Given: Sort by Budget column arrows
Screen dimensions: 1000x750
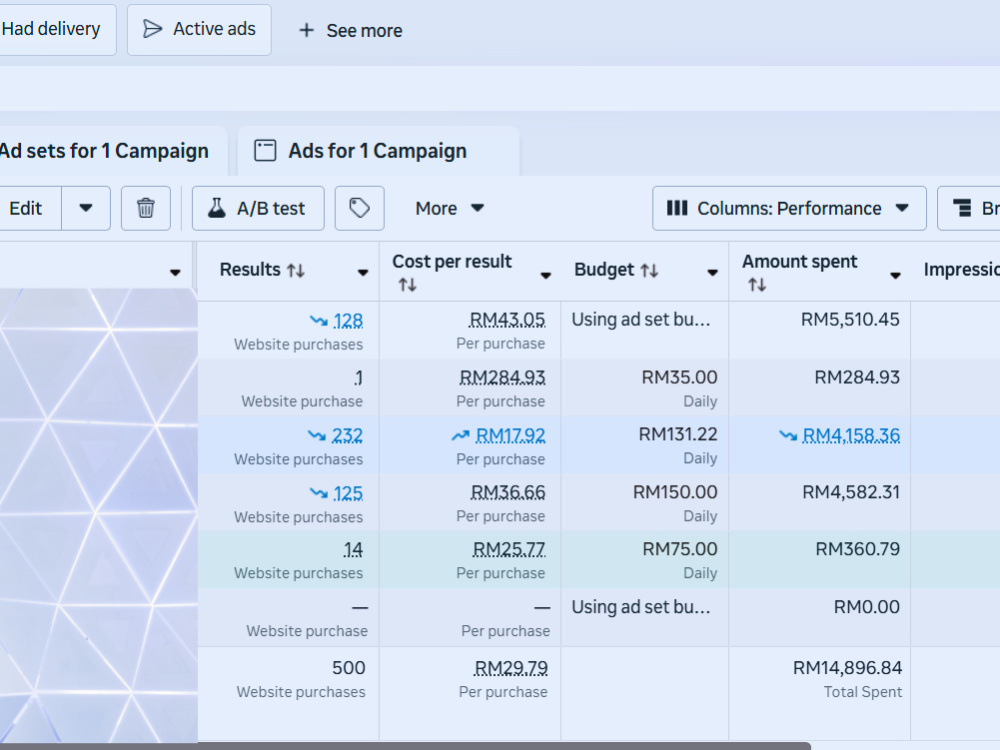Looking at the screenshot, I should (649, 270).
